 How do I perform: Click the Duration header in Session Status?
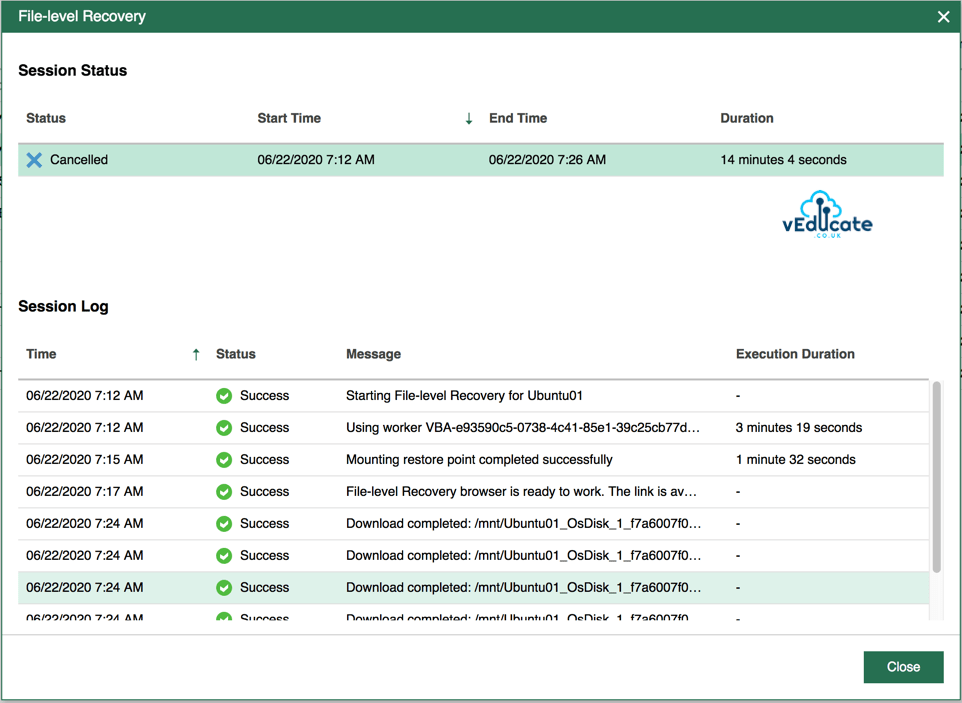tap(747, 118)
